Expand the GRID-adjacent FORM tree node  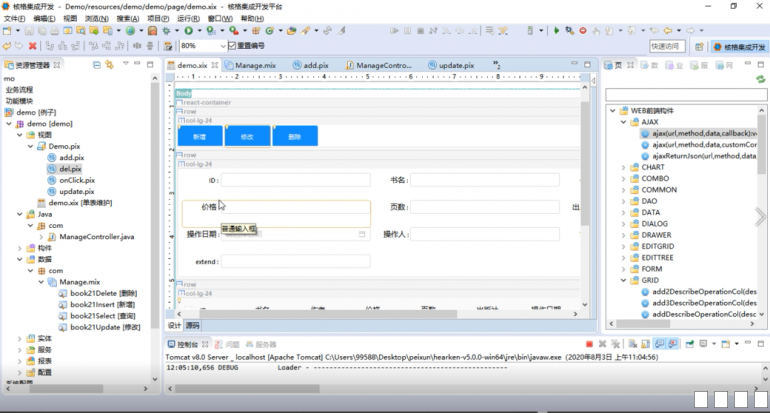pyautogui.click(x=621, y=269)
